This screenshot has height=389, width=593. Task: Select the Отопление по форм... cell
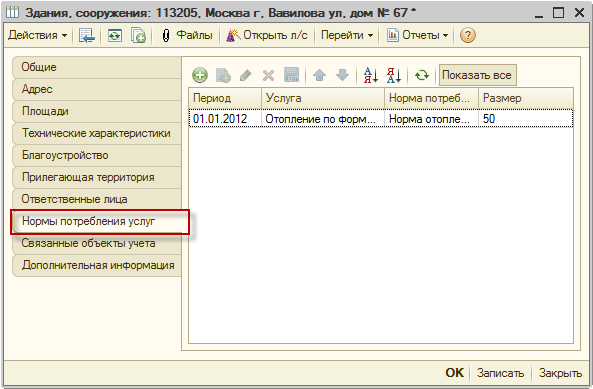pyautogui.click(x=323, y=119)
